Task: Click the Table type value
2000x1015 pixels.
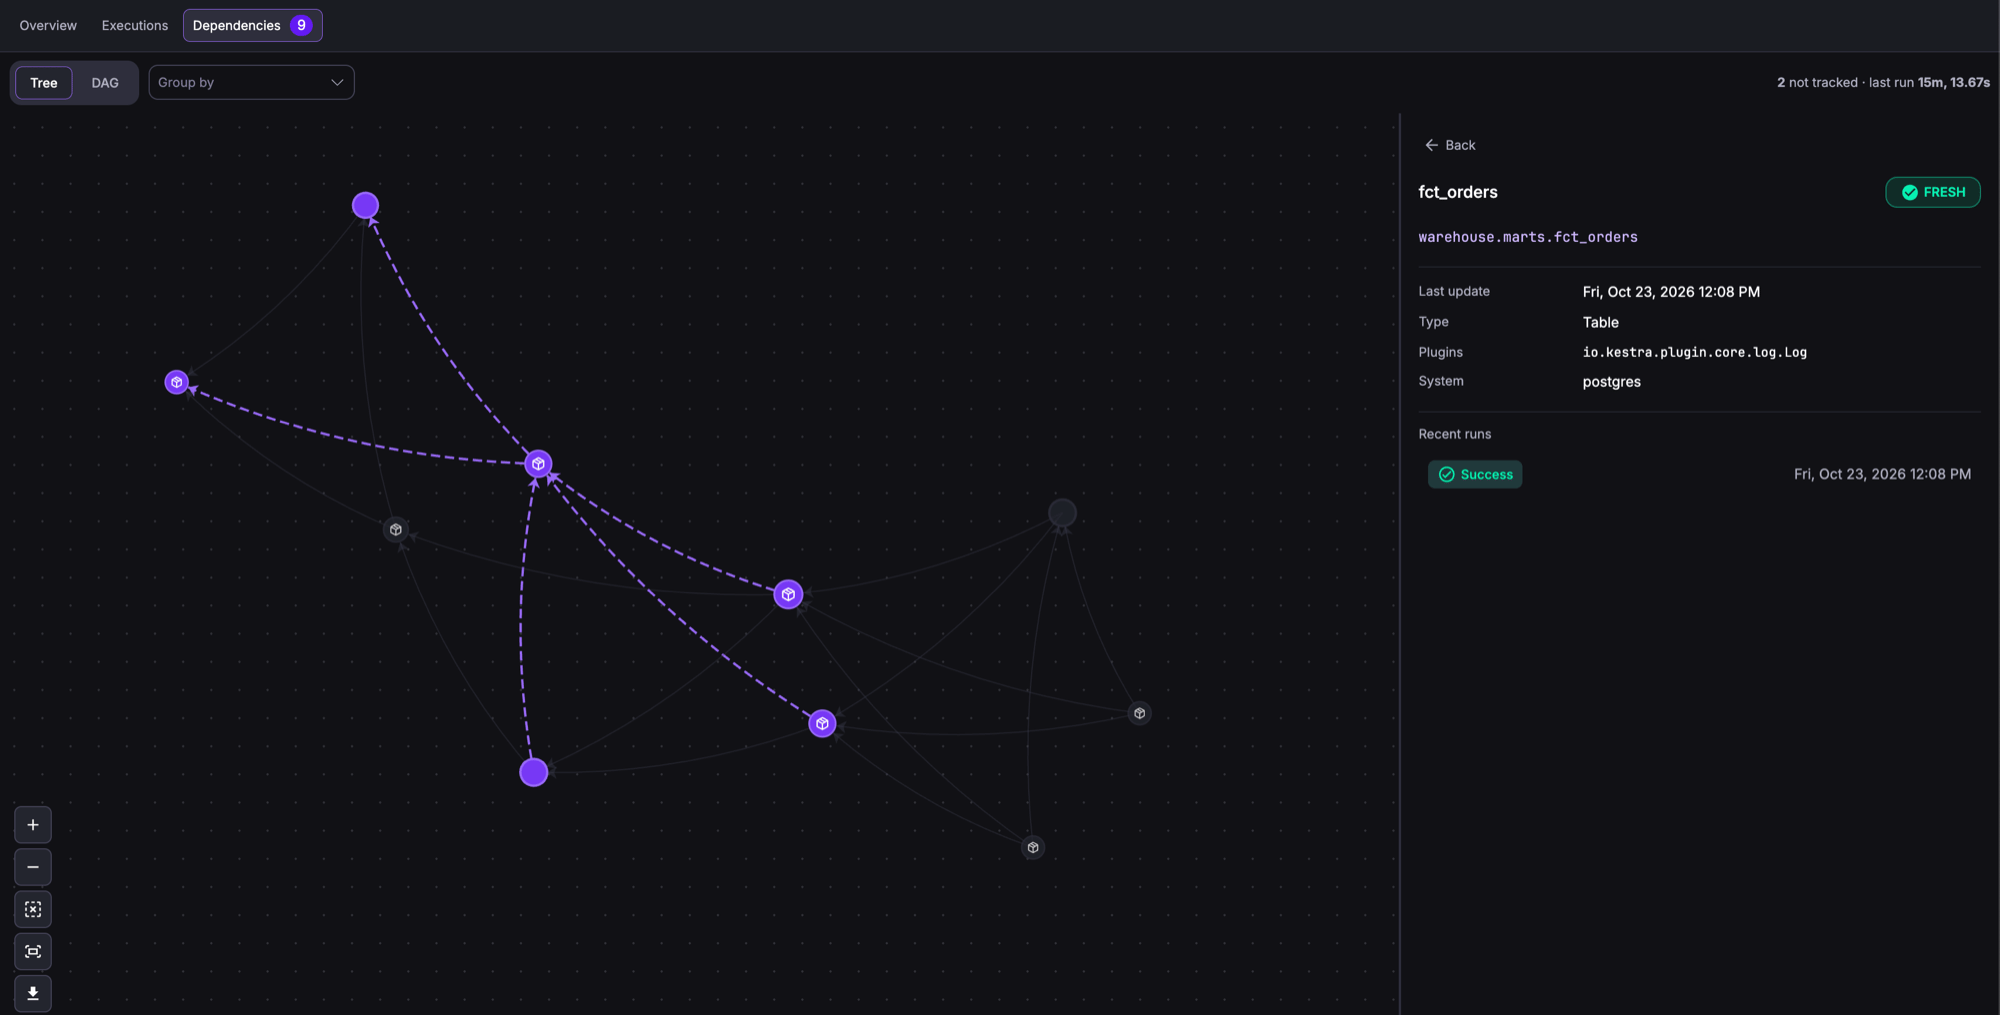Action: tap(1601, 322)
